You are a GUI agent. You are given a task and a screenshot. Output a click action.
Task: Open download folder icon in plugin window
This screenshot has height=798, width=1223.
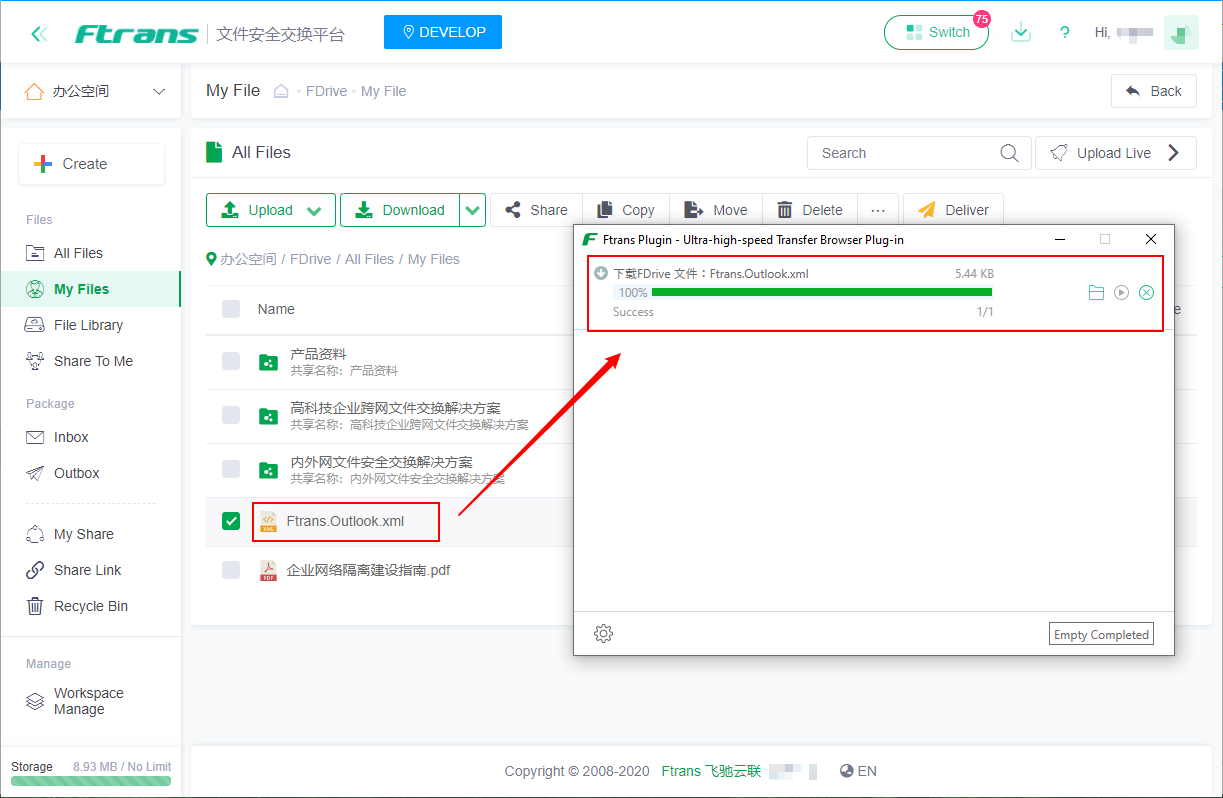point(1096,292)
